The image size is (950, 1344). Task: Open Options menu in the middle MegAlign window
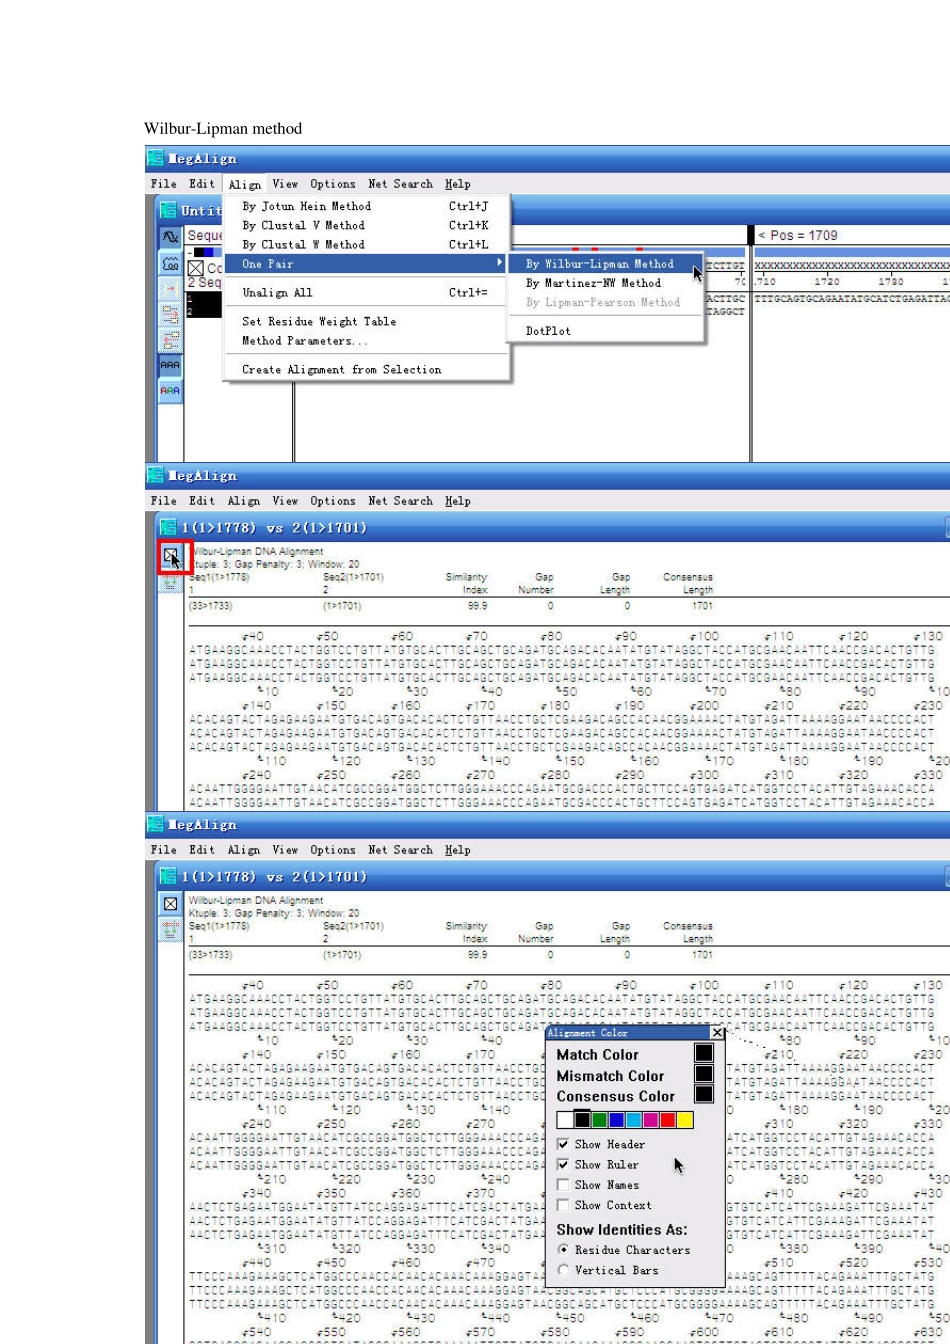pyautogui.click(x=332, y=501)
